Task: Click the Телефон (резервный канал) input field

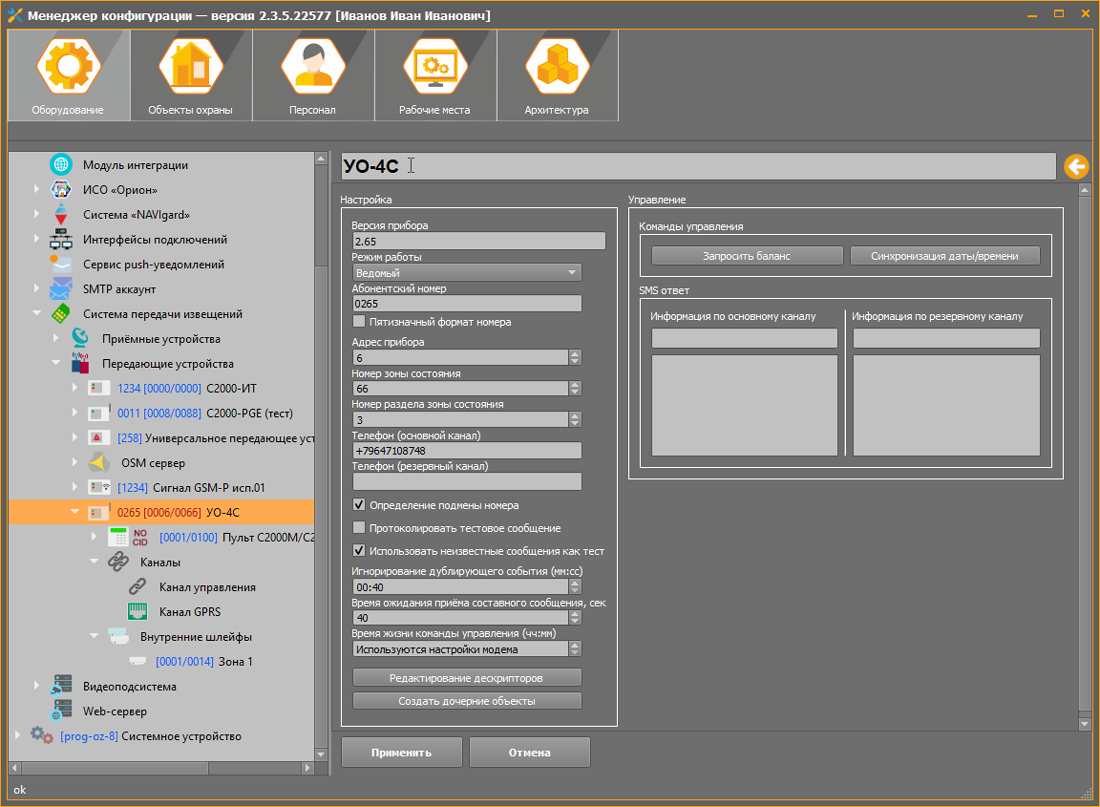Action: click(x=466, y=482)
